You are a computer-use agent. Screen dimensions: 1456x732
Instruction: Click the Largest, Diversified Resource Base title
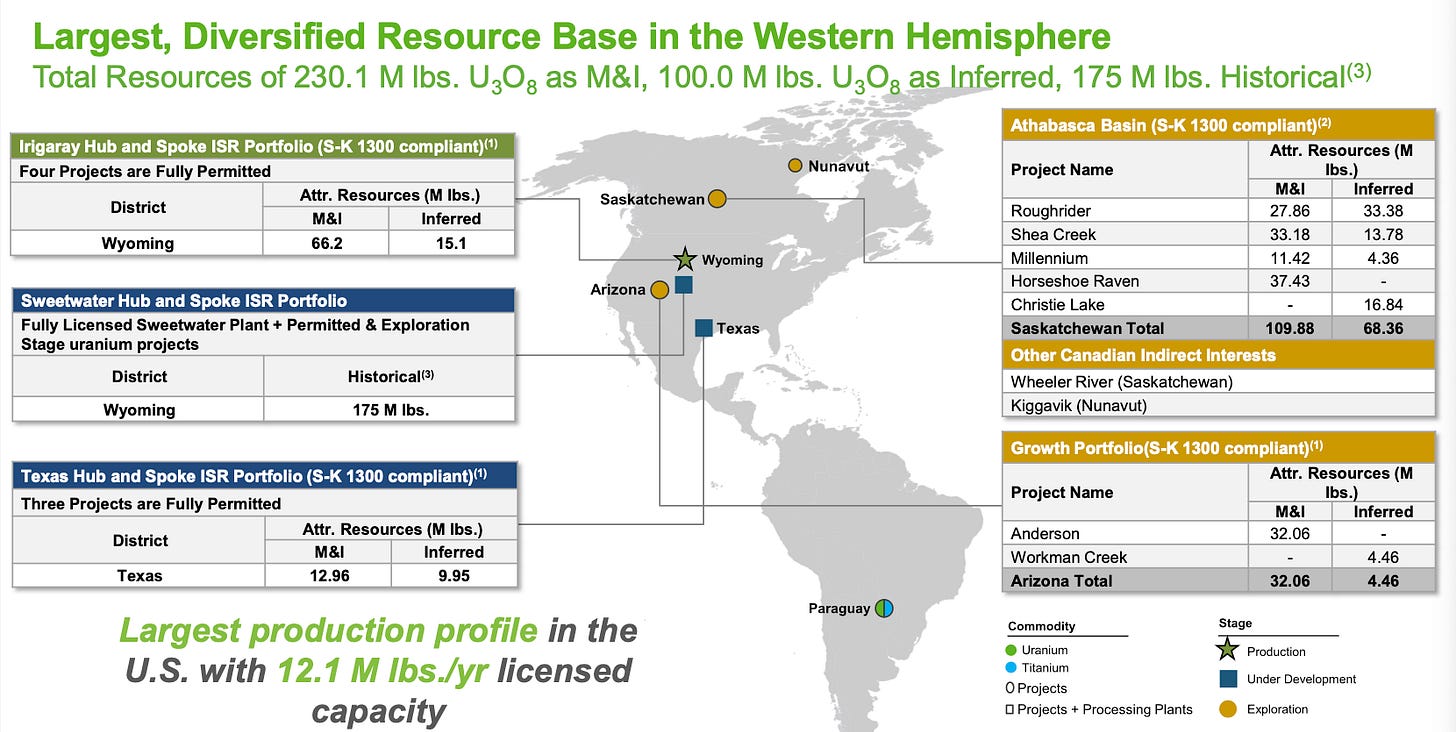[x=572, y=37]
